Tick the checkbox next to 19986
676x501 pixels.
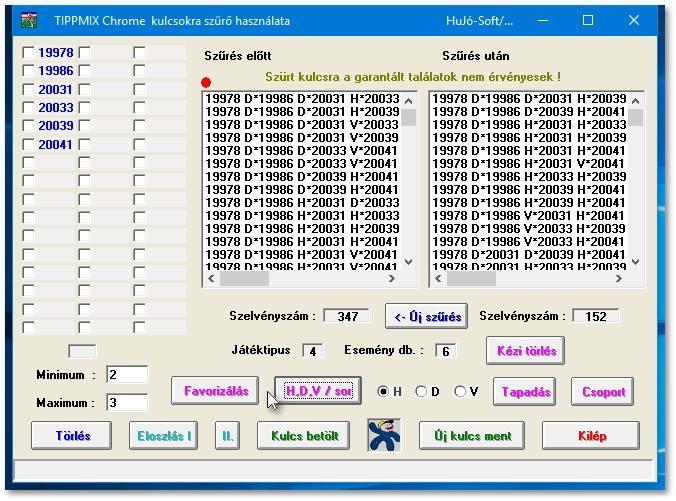click(28, 70)
